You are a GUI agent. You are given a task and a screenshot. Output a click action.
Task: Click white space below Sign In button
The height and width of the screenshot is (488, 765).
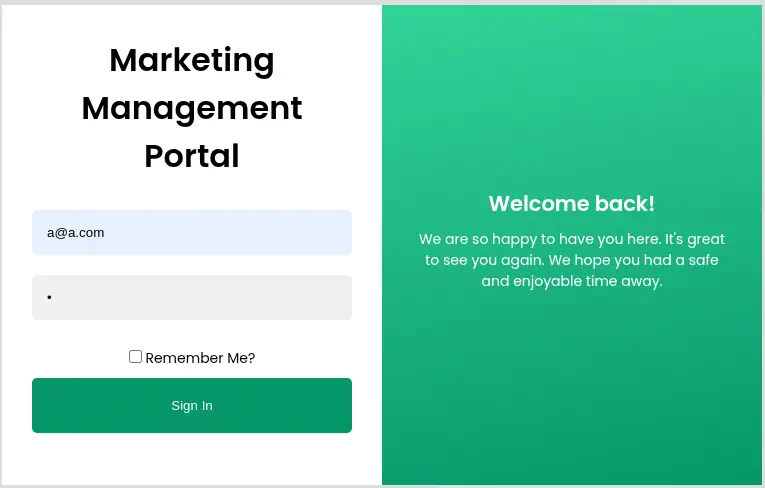(191, 458)
